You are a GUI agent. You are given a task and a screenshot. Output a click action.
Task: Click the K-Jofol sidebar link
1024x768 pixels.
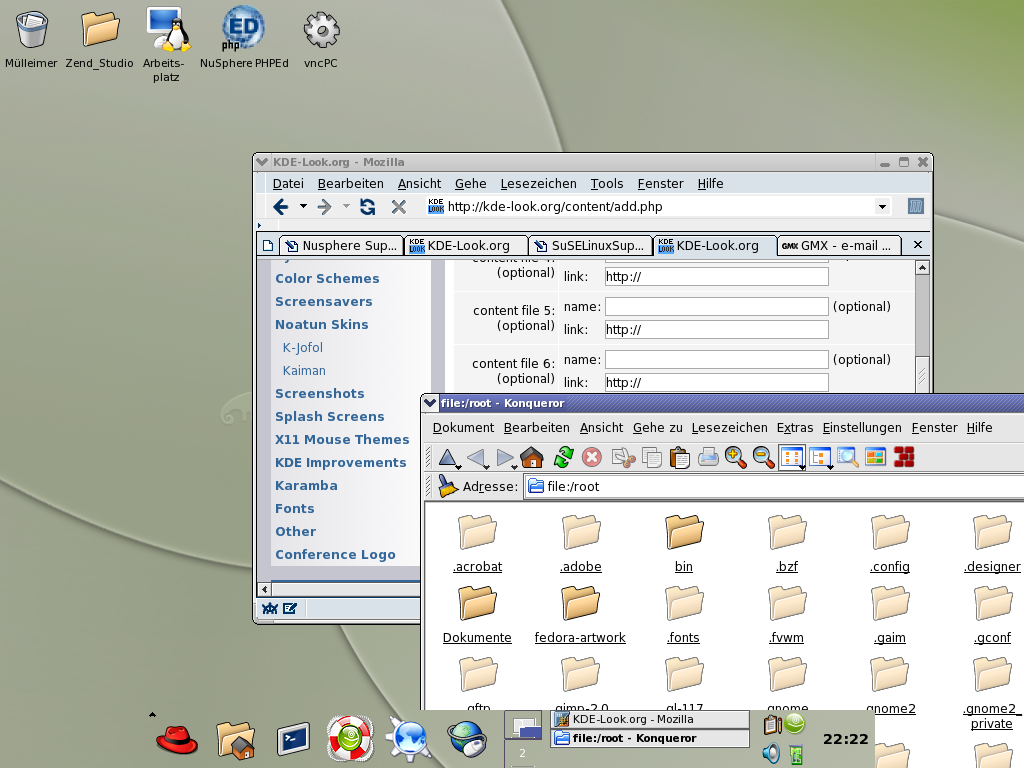[x=302, y=347]
